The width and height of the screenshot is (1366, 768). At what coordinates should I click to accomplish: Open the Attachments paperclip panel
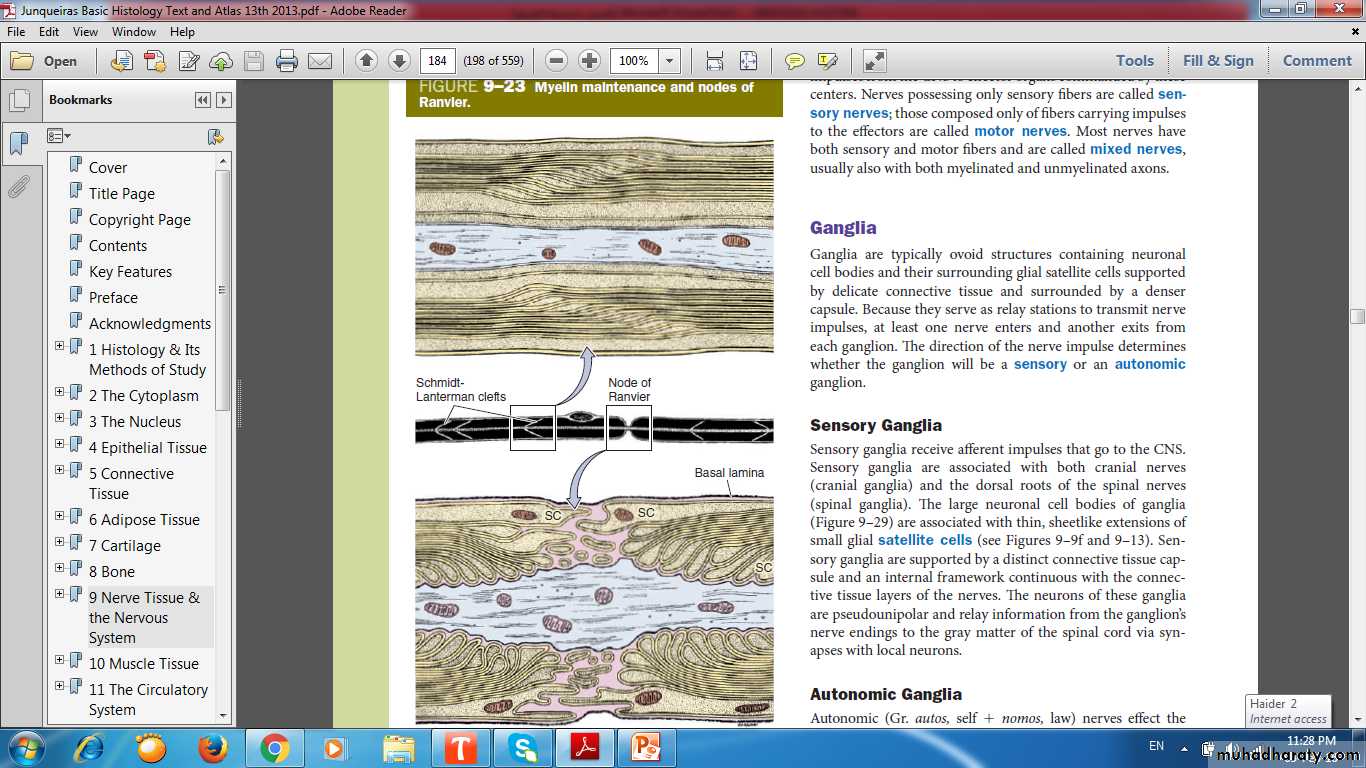click(x=19, y=187)
